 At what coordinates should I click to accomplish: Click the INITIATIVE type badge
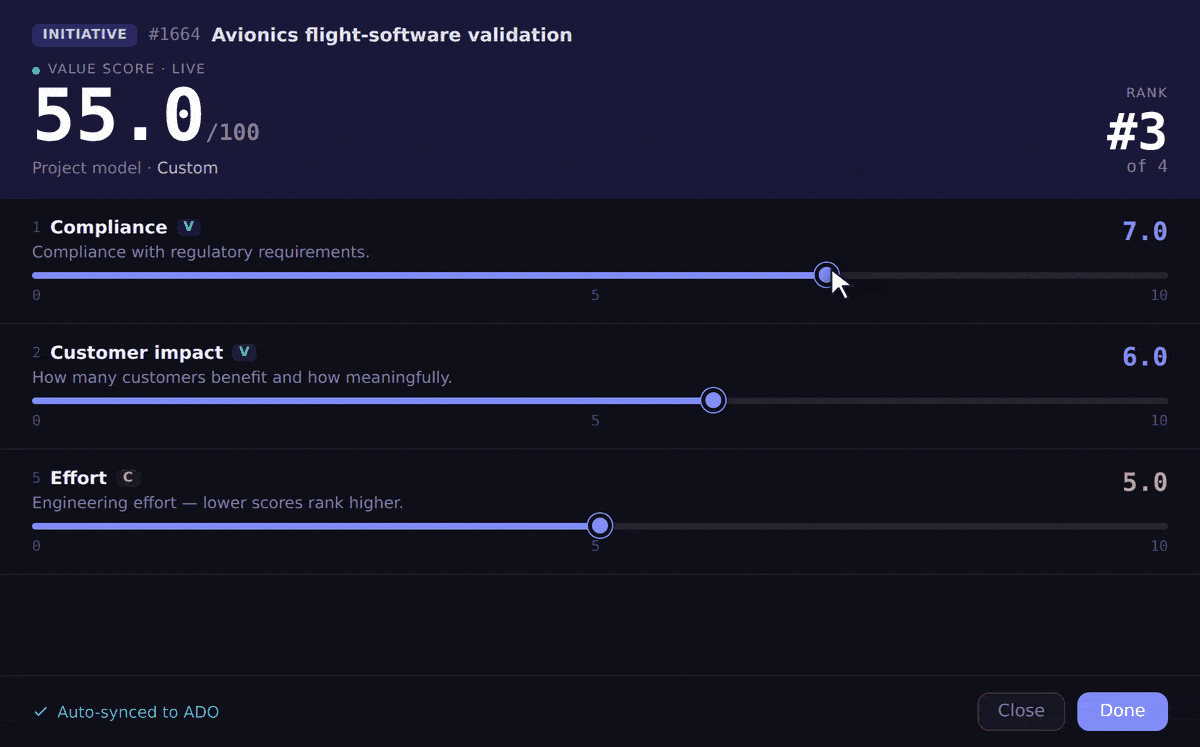pyautogui.click(x=85, y=35)
